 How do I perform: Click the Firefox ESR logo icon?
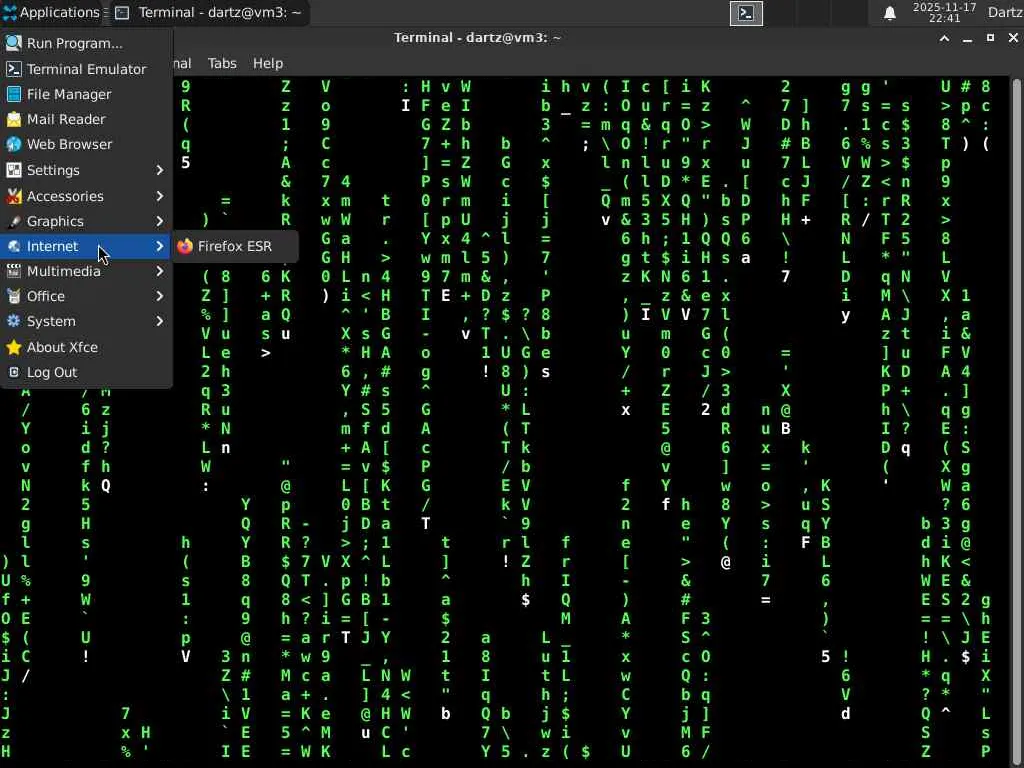point(185,246)
